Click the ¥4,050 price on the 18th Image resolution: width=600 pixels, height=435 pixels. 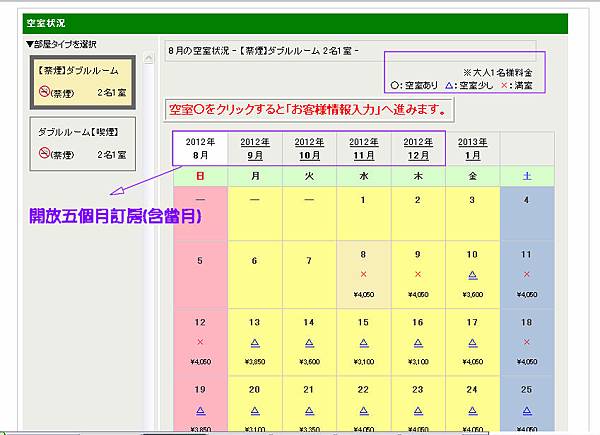tap(527, 362)
